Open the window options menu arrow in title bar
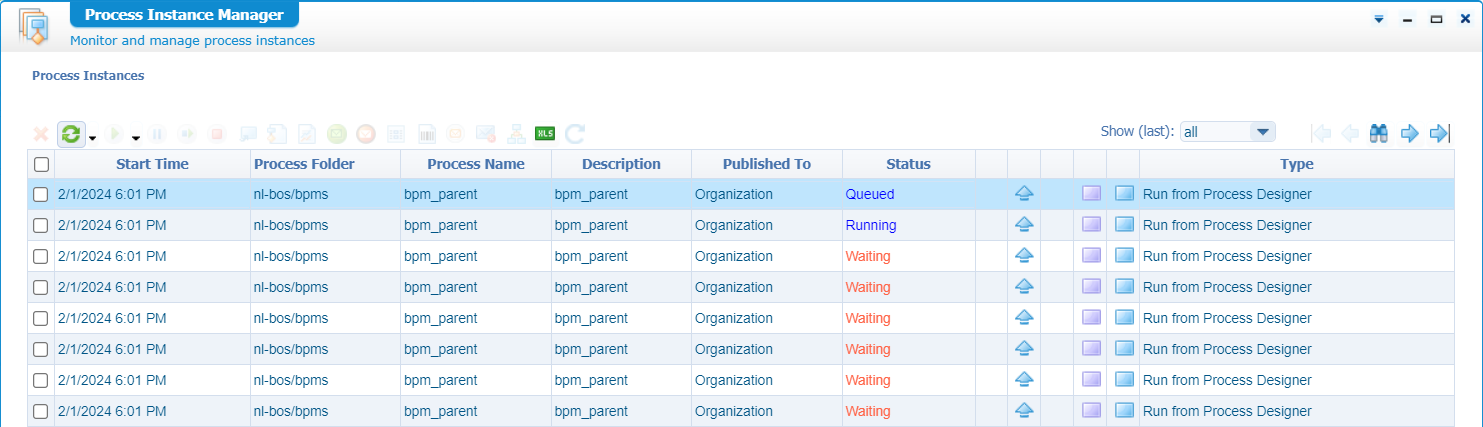 (1379, 19)
